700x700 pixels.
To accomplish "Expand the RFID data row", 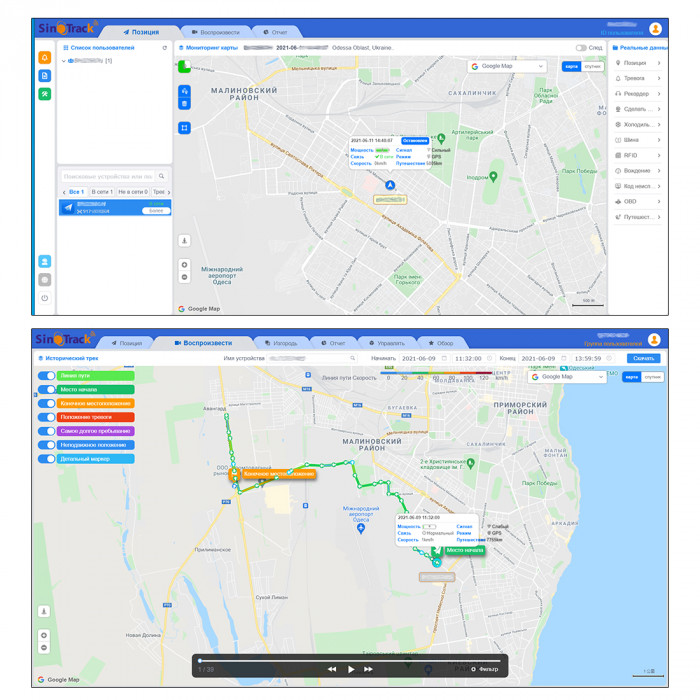I will [x=638, y=155].
